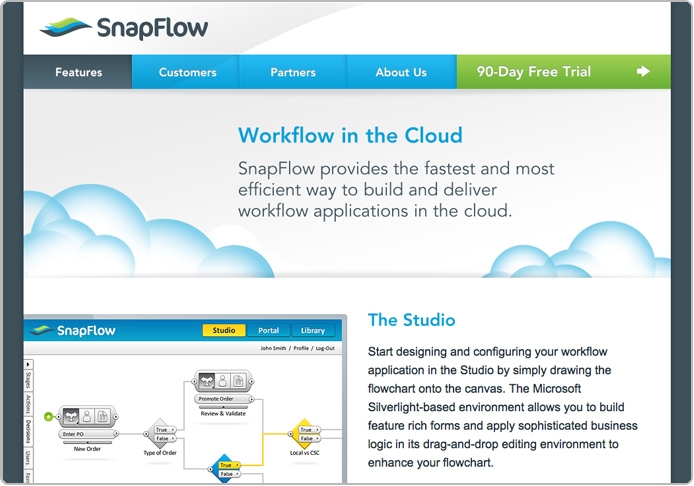The height and width of the screenshot is (486, 694).
Task: Click the New Order stage label
Action: [88, 449]
